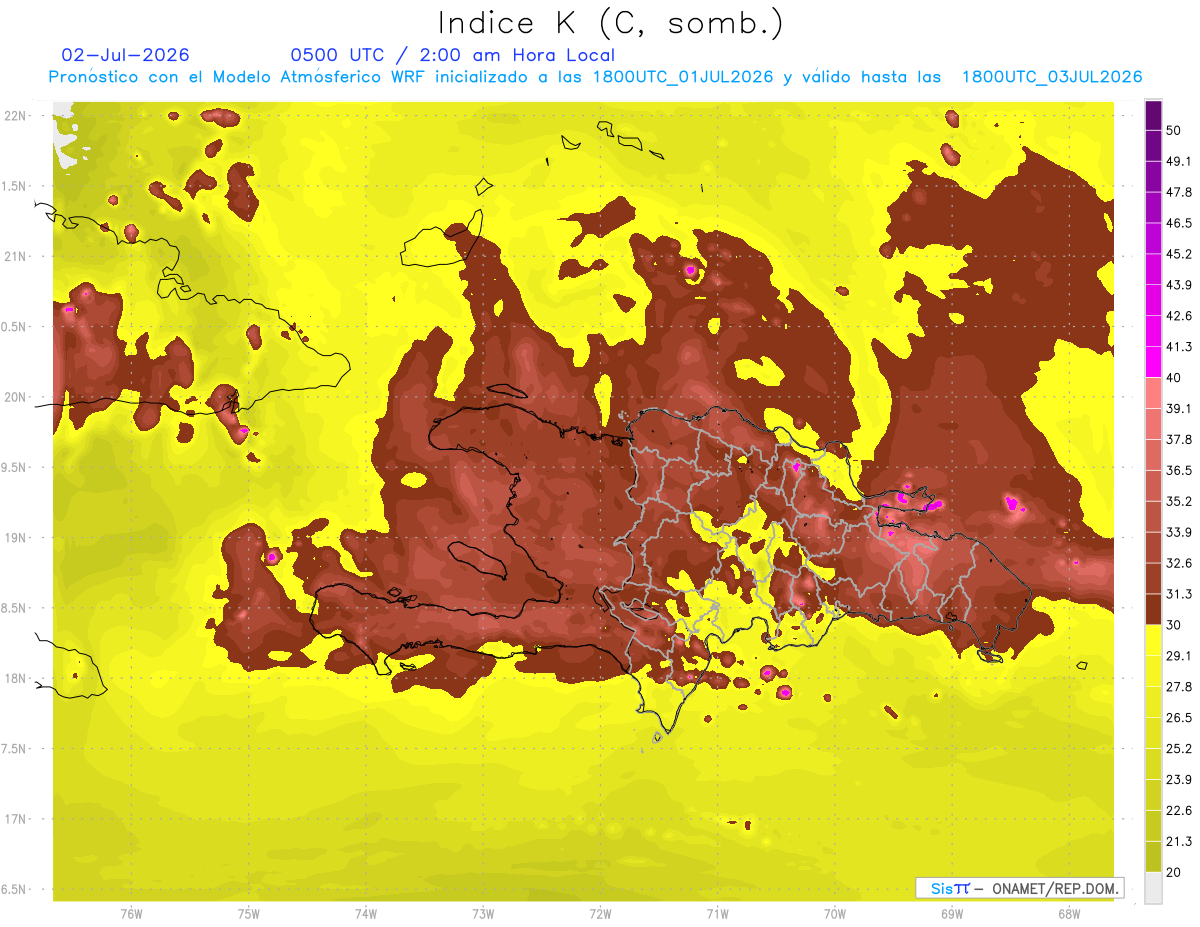Click the legend value "41.3"
Image resolution: width=1200 pixels, height=927 pixels.
point(1179,348)
